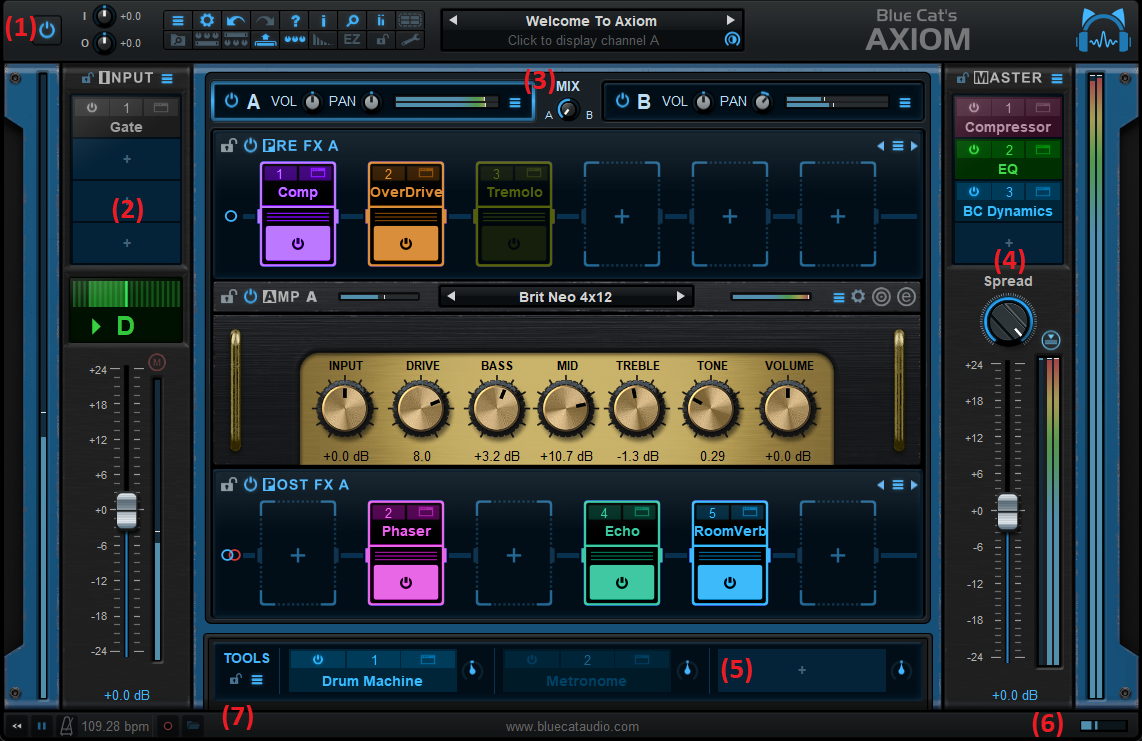Click the undo arrow icon

[236, 20]
